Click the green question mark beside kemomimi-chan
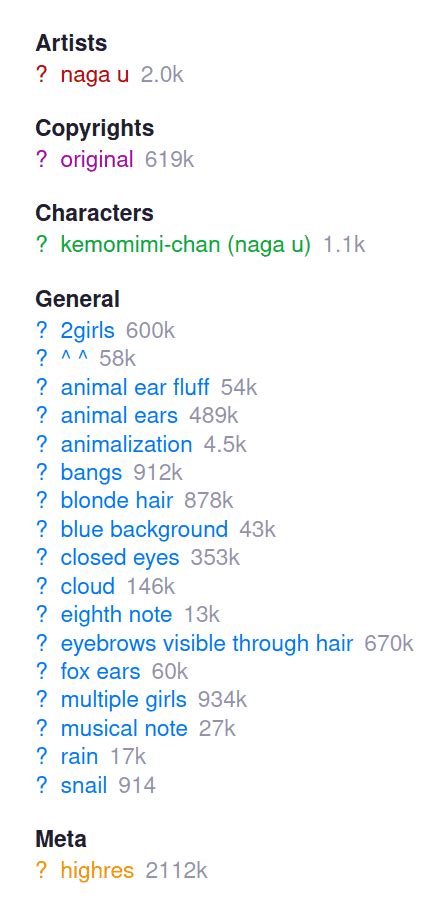The height and width of the screenshot is (916, 445). (41, 245)
